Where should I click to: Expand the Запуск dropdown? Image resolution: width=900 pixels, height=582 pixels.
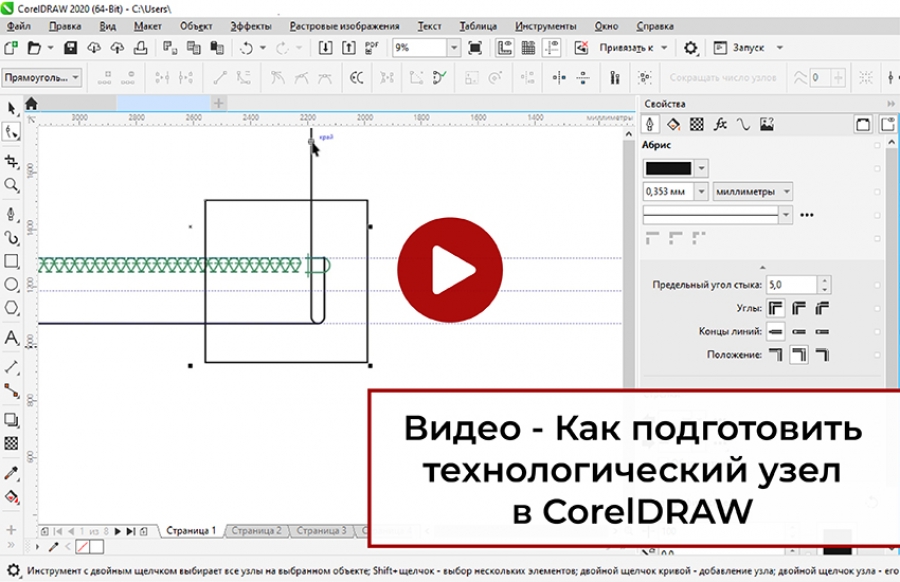[x=779, y=48]
